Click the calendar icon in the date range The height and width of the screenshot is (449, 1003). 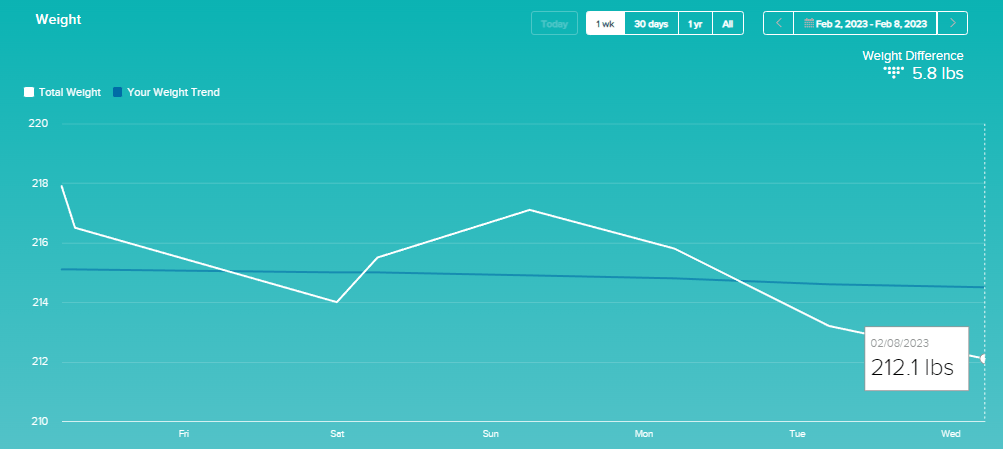point(809,23)
